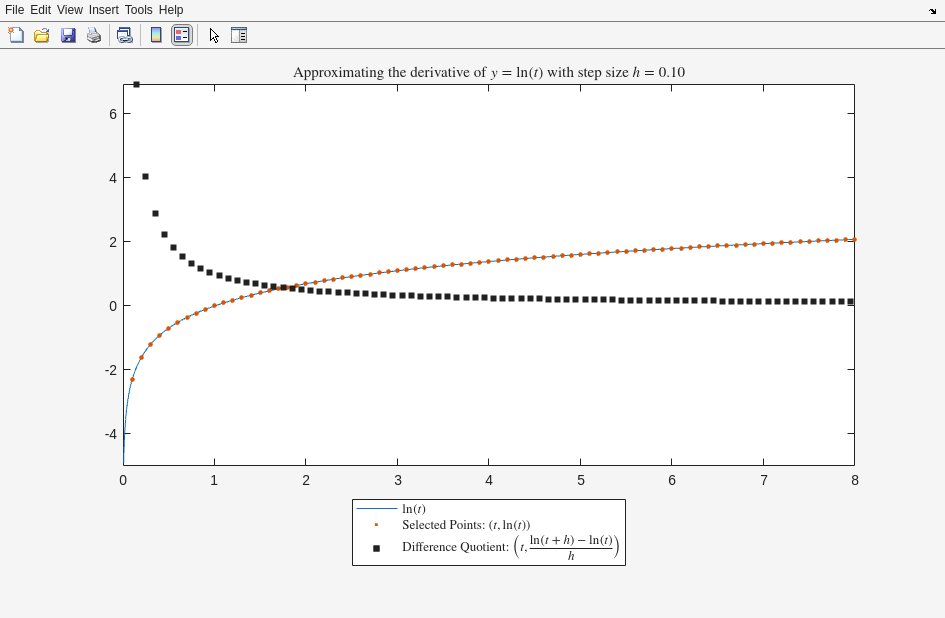The height and width of the screenshot is (618, 945).
Task: Toggle the Insert Legend toolbar button
Action: (181, 35)
